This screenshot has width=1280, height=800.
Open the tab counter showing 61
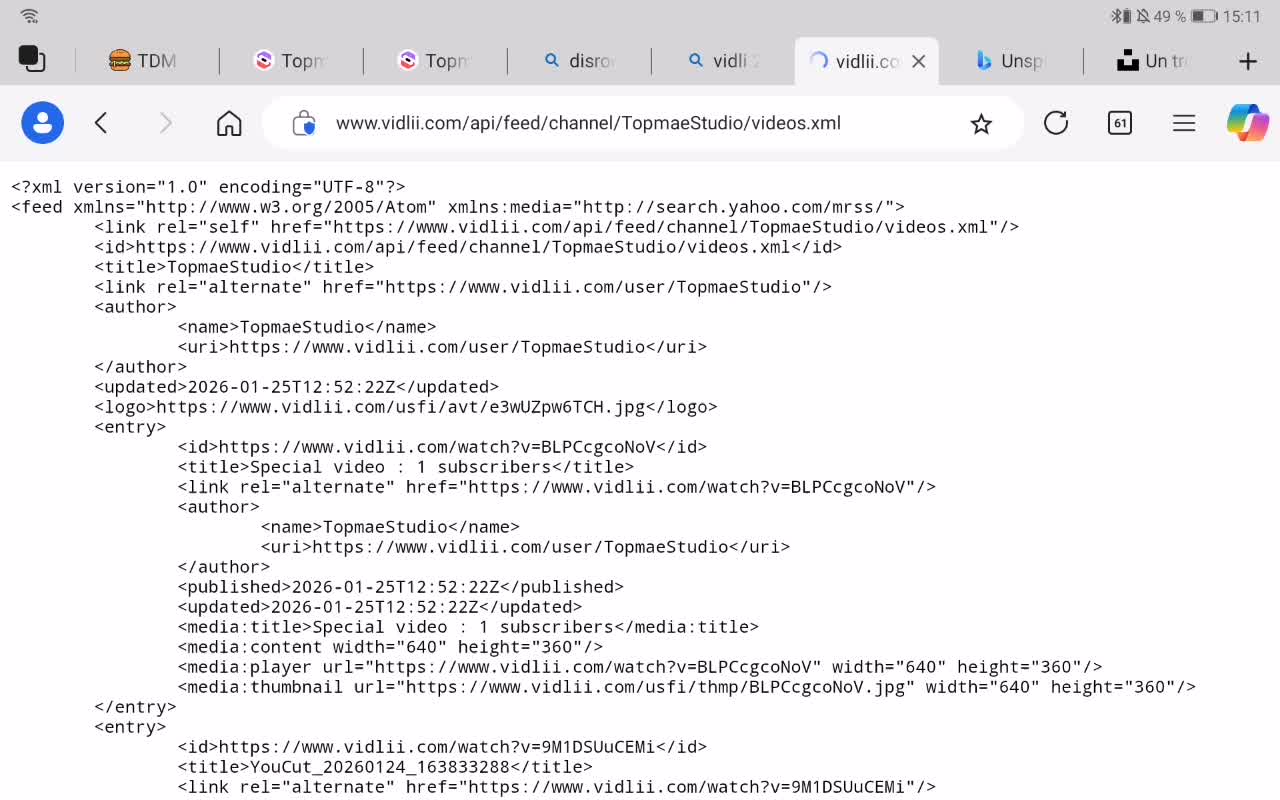[x=1120, y=123]
